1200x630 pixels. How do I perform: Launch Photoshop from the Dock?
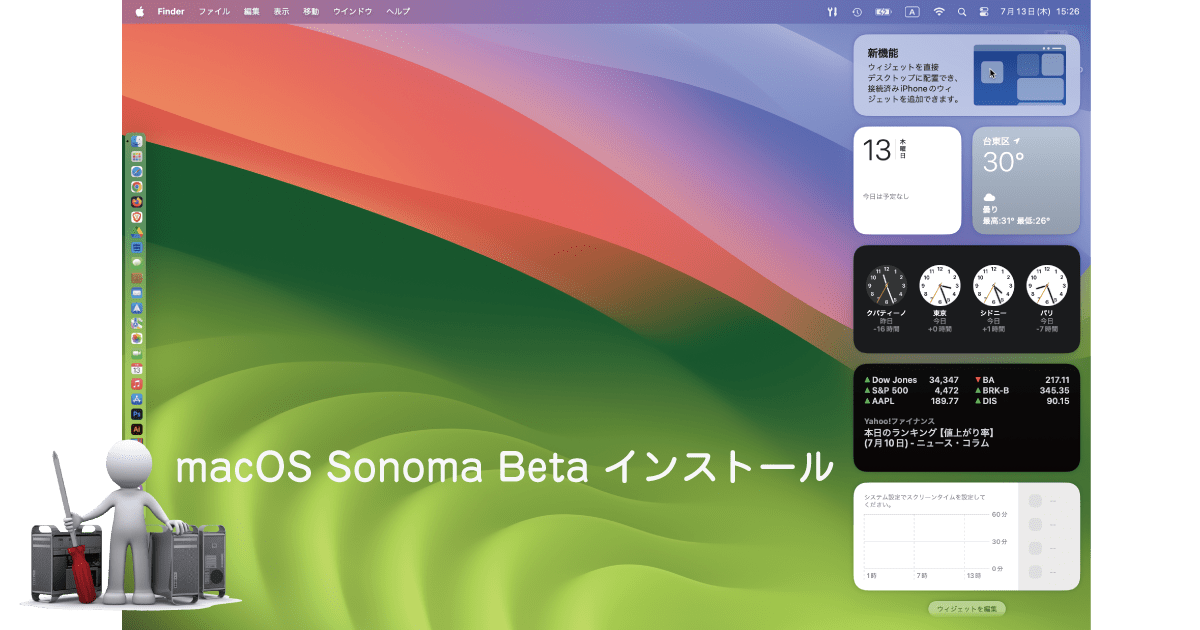(x=137, y=414)
